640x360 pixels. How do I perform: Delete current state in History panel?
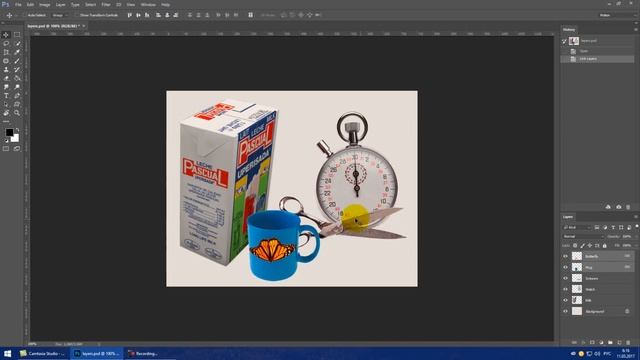[628, 207]
